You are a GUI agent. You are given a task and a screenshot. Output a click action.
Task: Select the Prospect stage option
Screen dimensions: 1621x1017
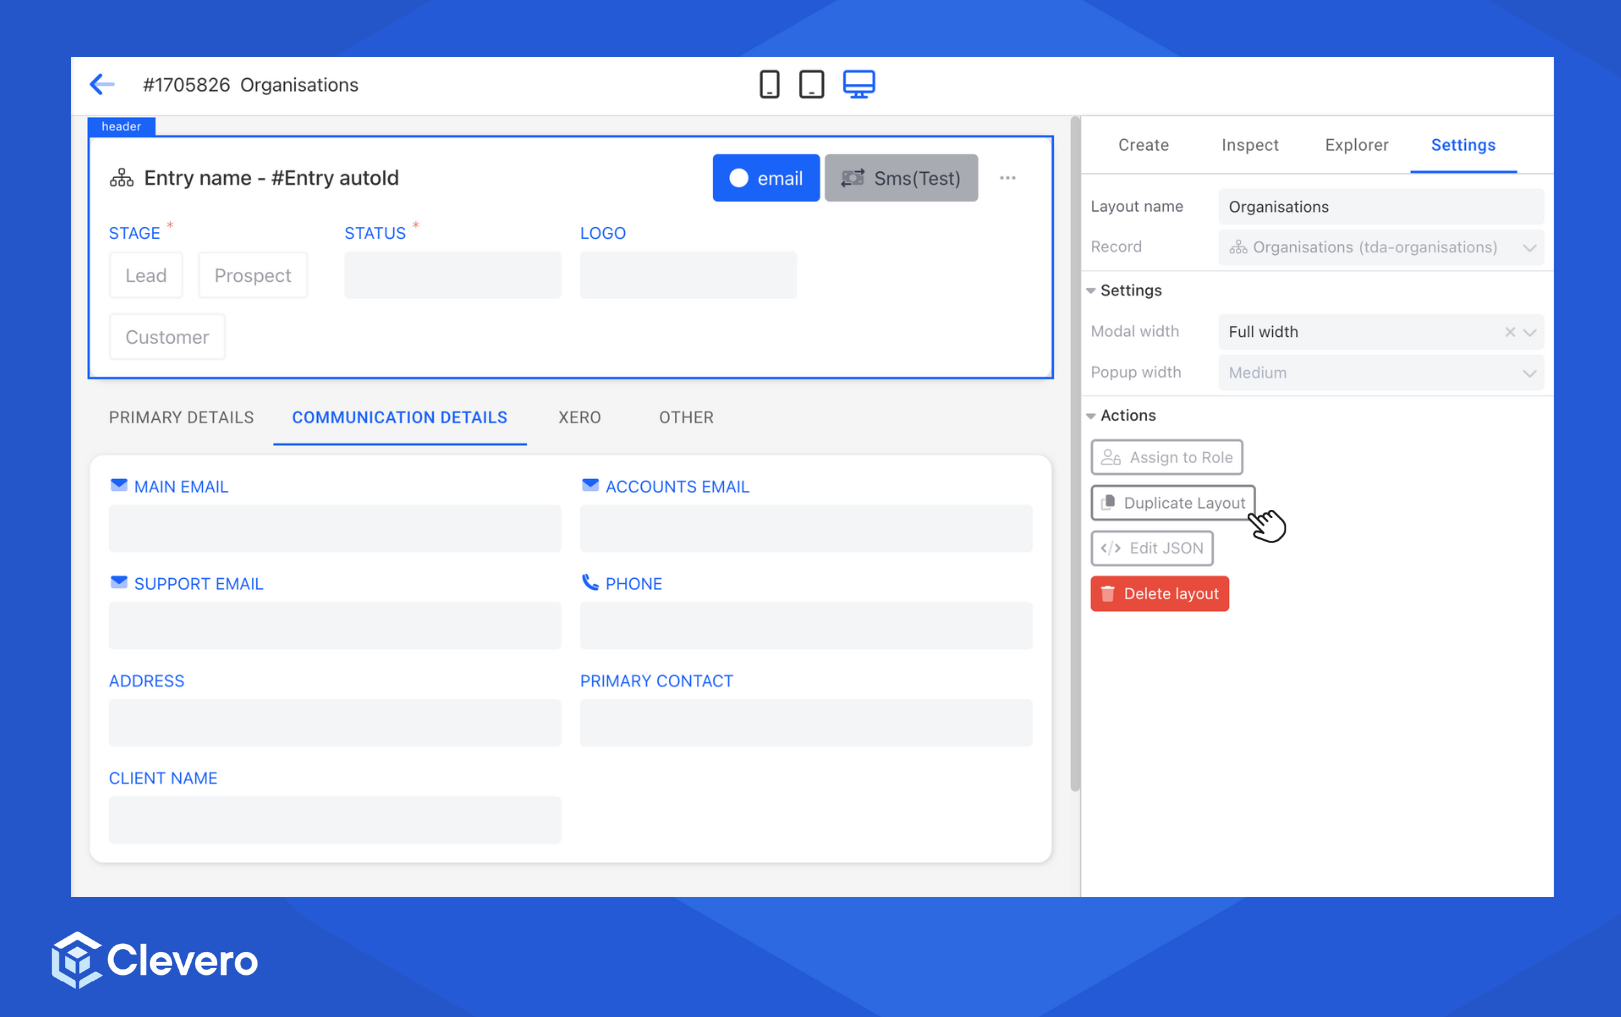click(x=253, y=275)
